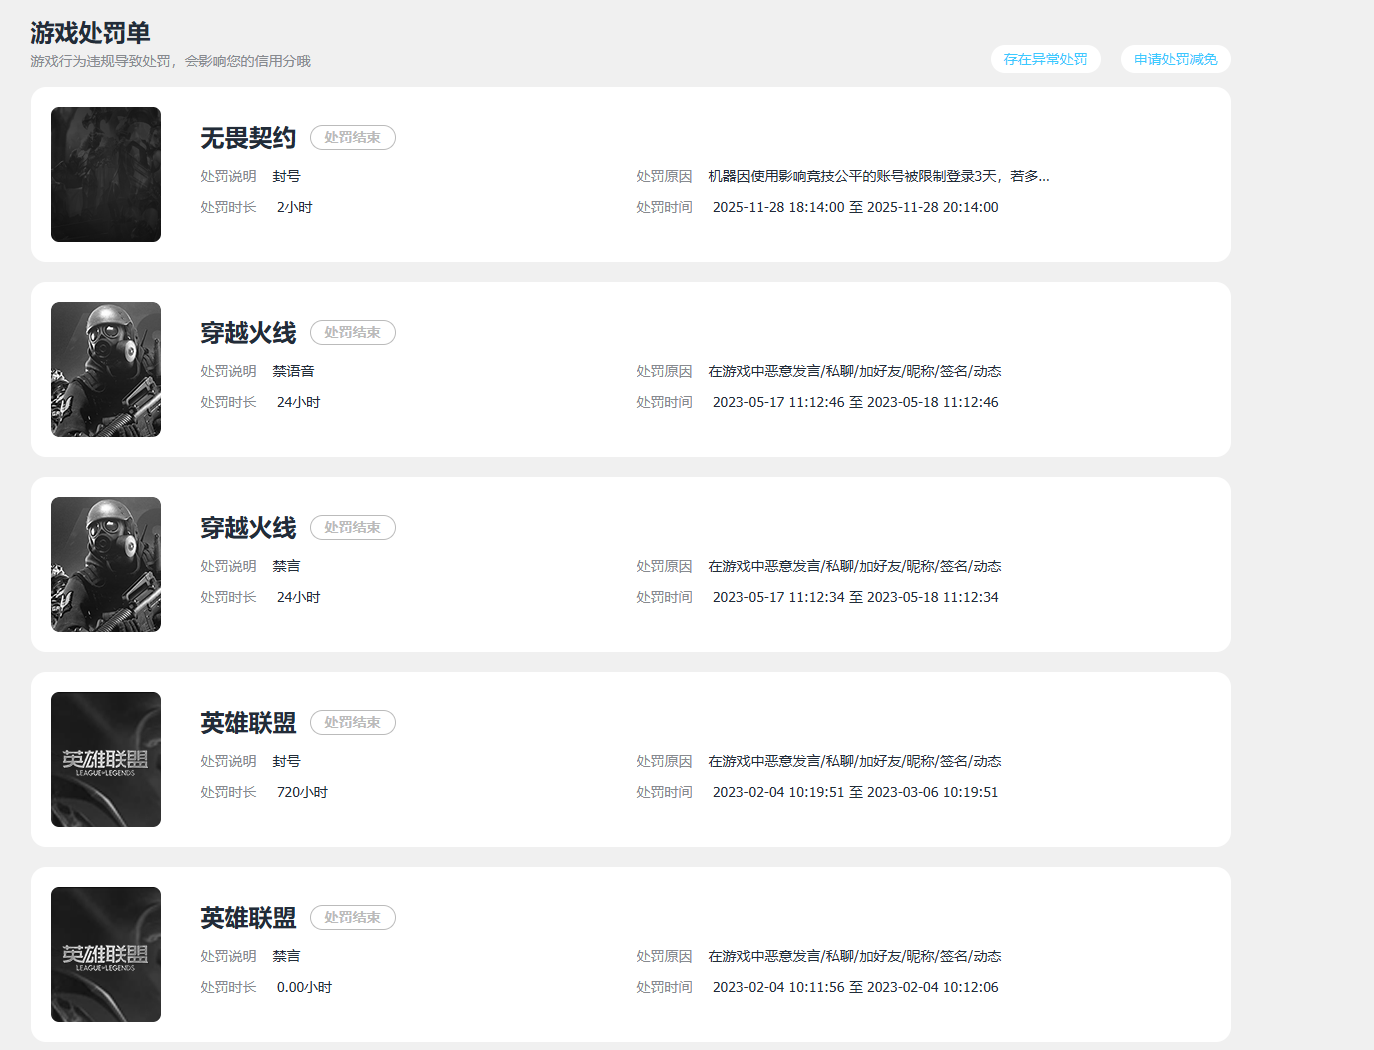Click the truncated reason starting with 机器因使用影响竞技公平

pyautogui.click(x=879, y=176)
